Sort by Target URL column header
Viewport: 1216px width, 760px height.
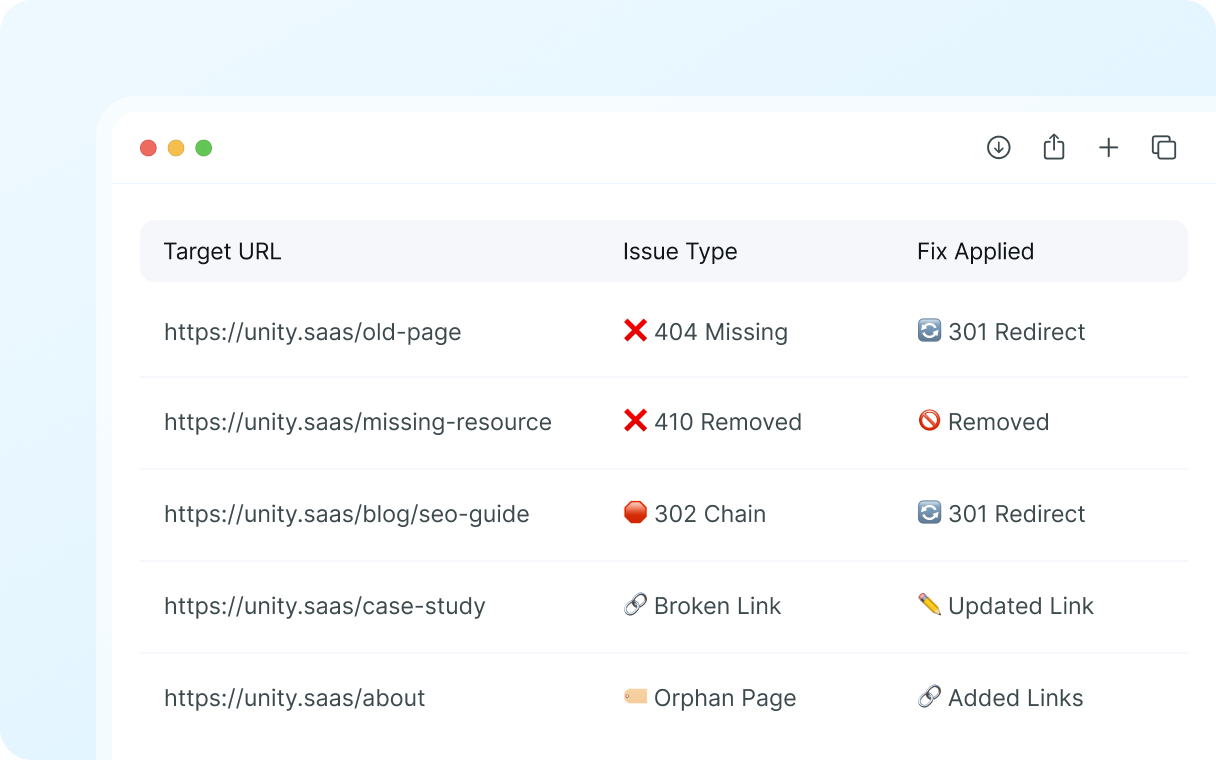tap(222, 252)
